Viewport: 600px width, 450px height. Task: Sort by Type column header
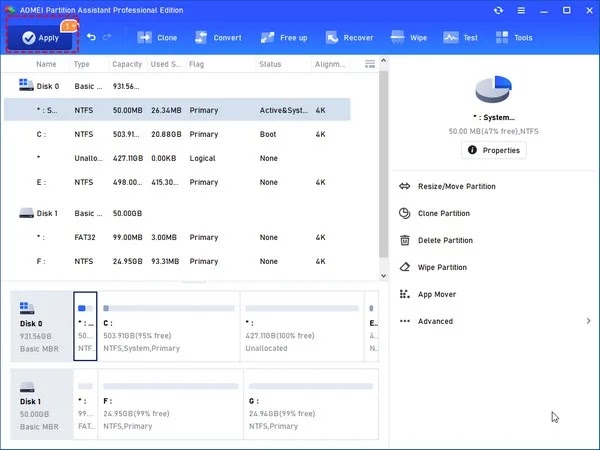point(82,64)
